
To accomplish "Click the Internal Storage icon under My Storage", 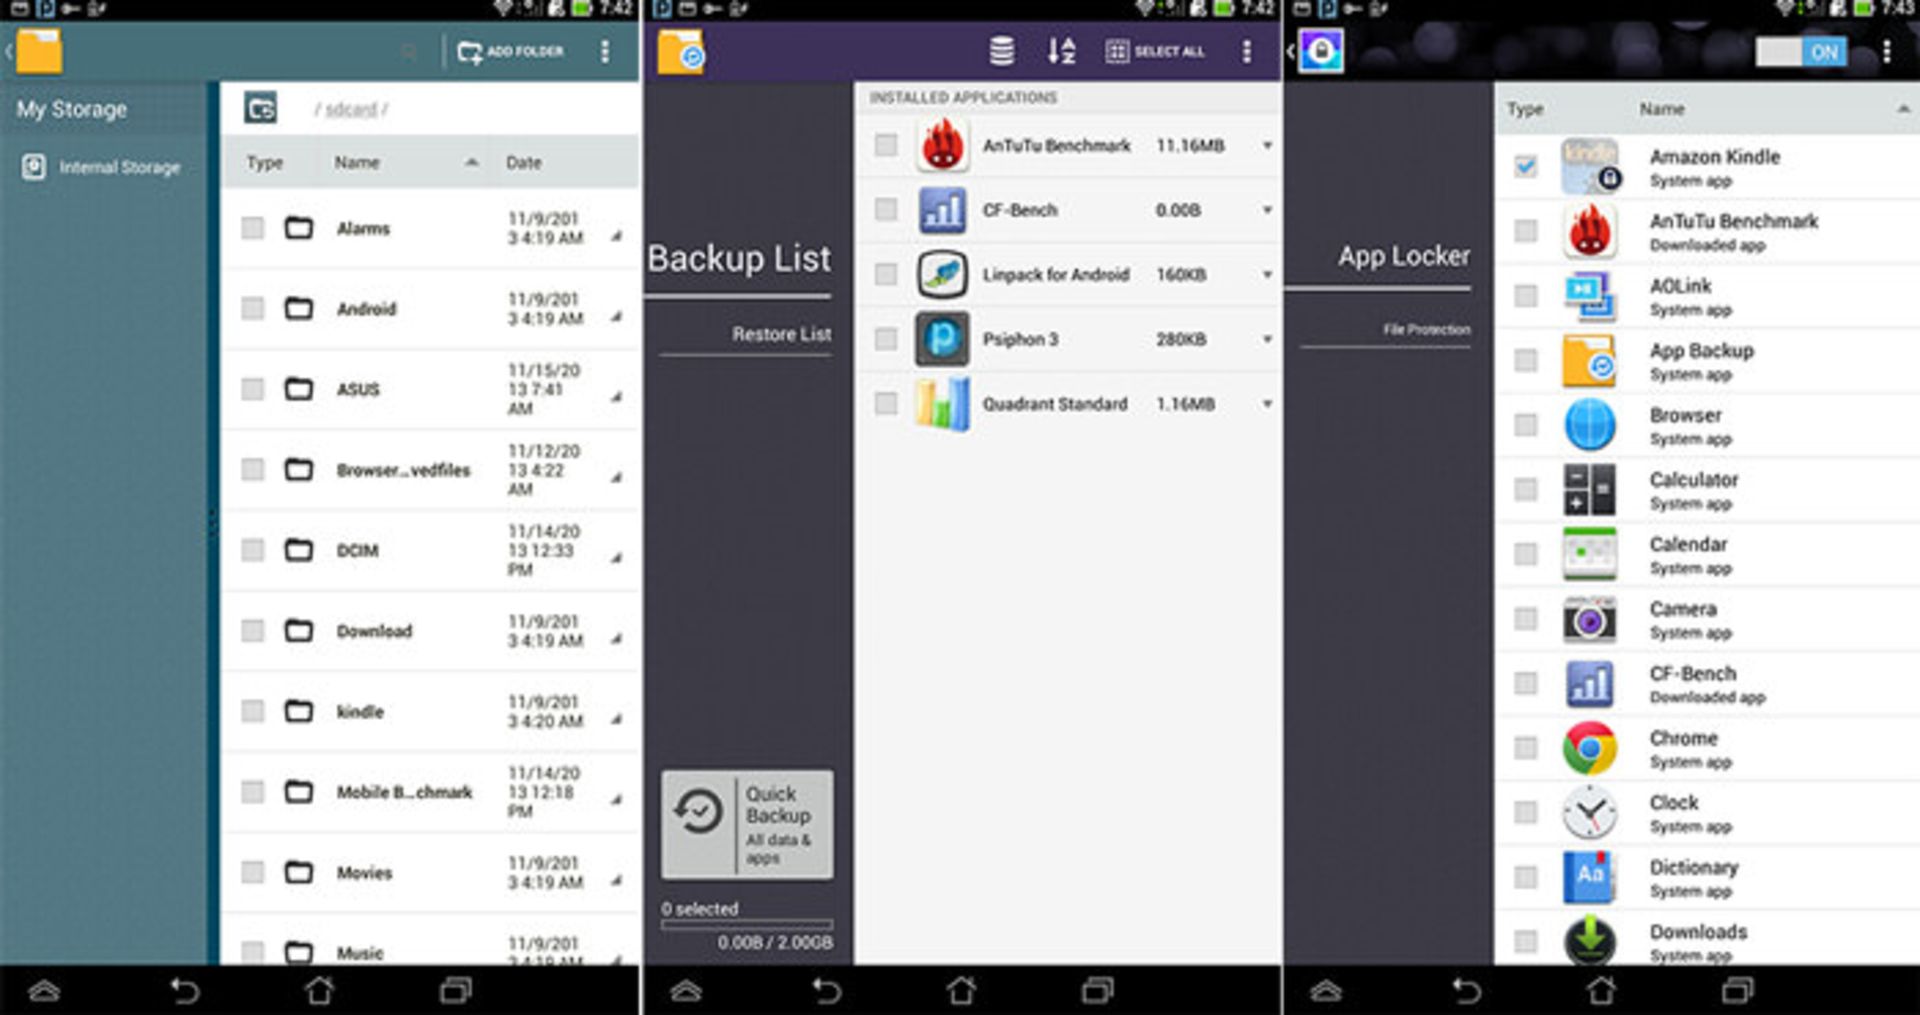I will 33,166.
